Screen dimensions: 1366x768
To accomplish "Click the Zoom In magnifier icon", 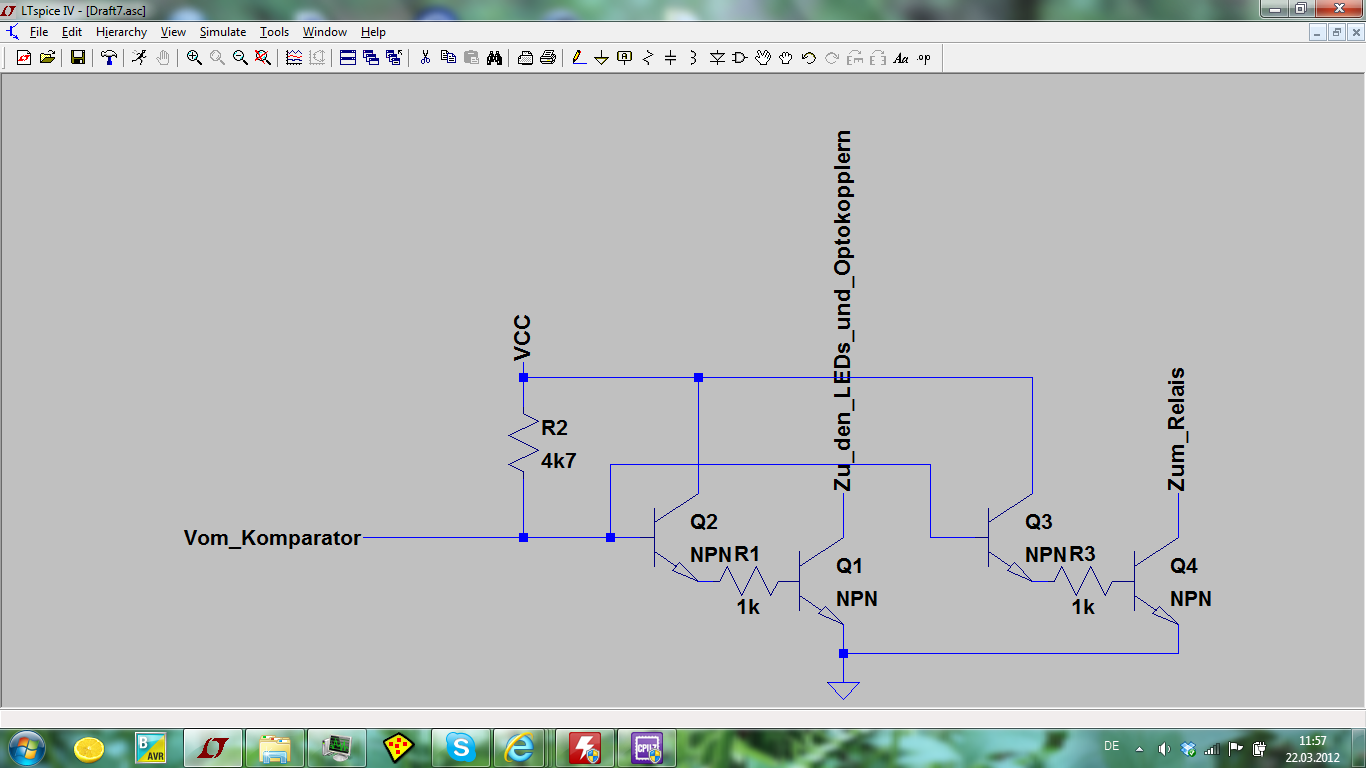I will (194, 58).
